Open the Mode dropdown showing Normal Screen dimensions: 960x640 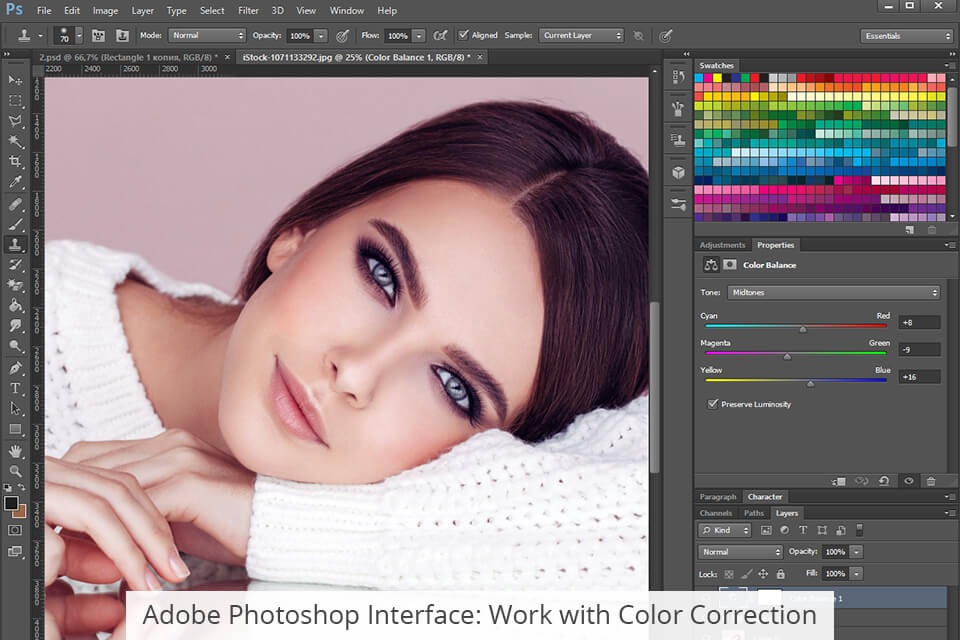[x=207, y=36]
